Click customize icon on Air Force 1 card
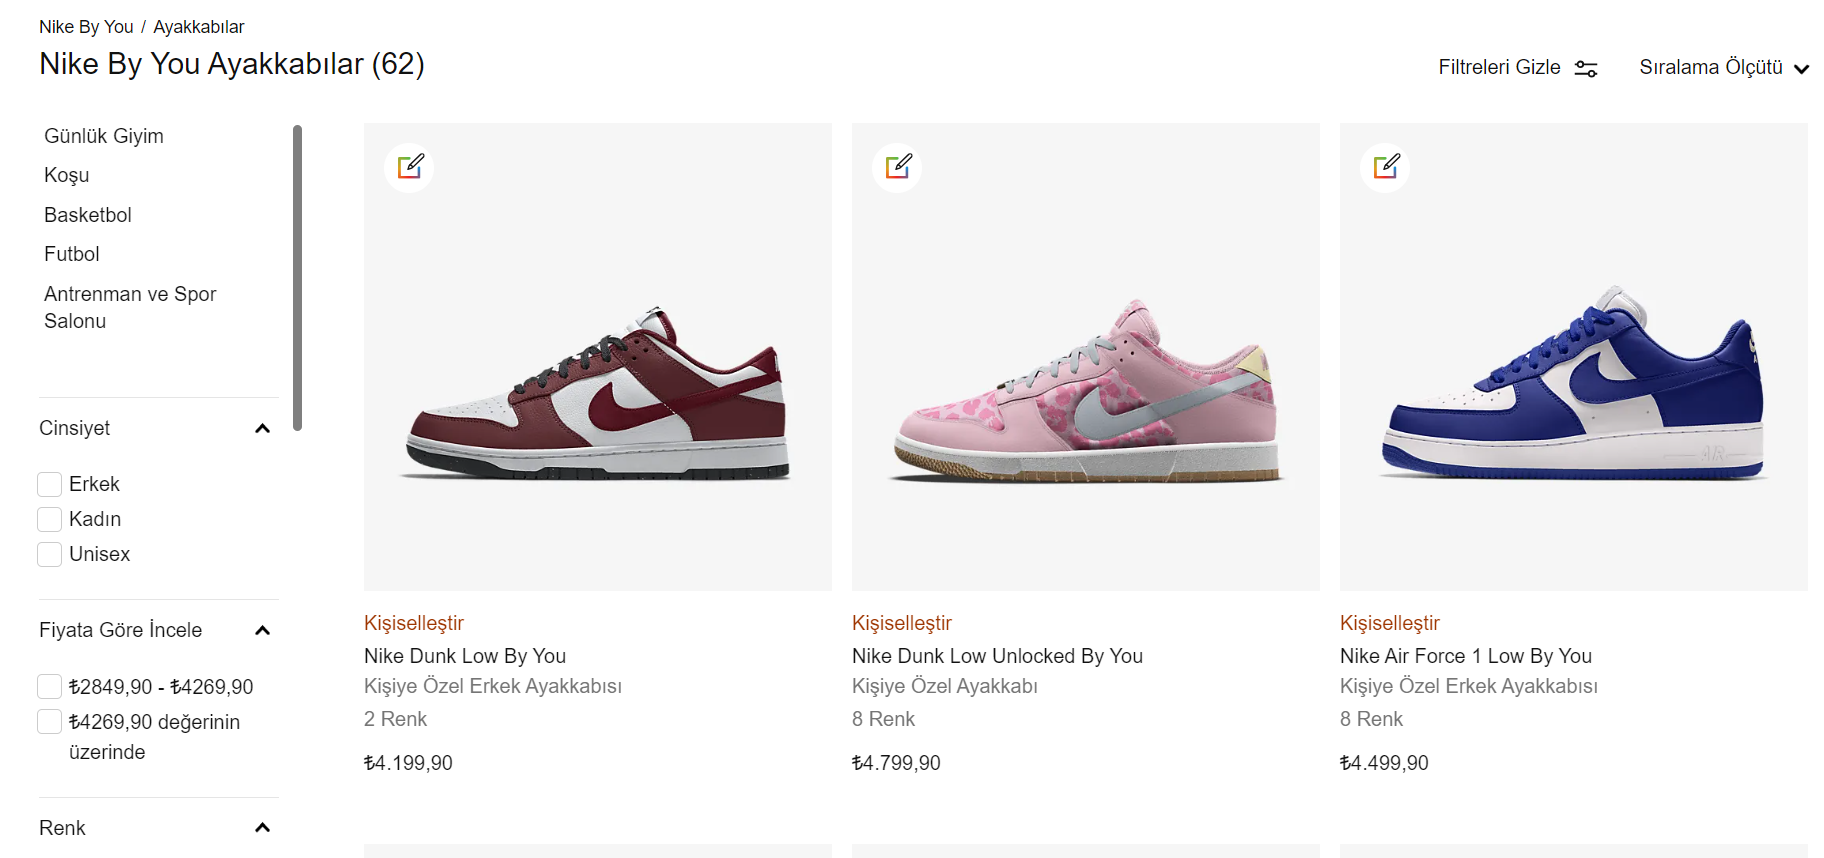 (1385, 167)
